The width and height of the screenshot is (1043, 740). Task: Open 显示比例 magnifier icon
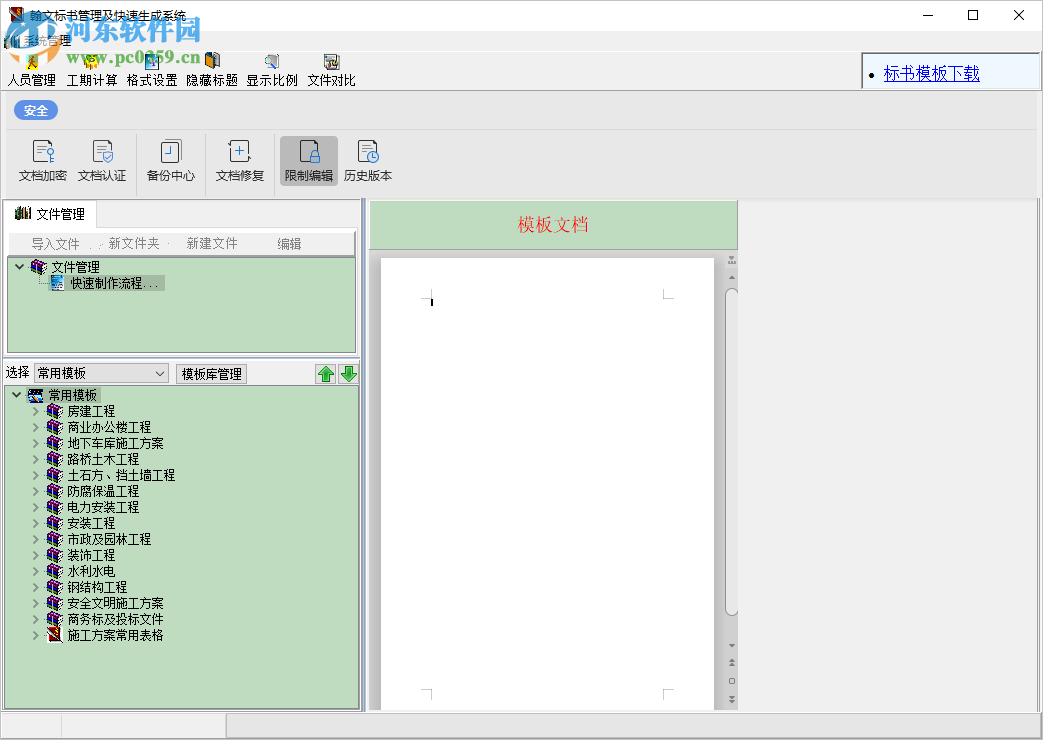click(271, 62)
